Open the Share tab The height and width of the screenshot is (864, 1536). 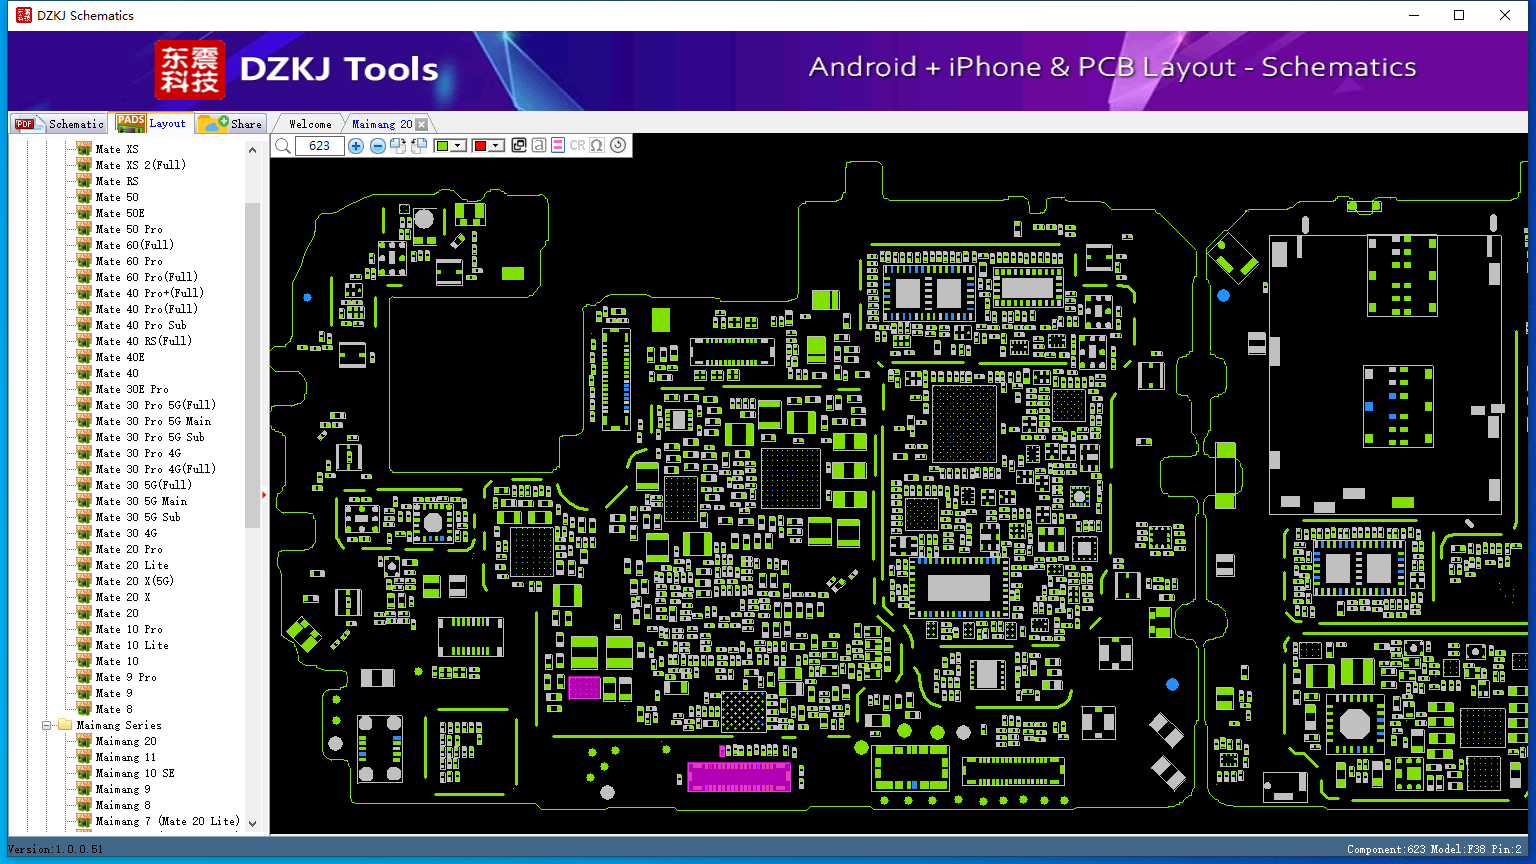(230, 124)
